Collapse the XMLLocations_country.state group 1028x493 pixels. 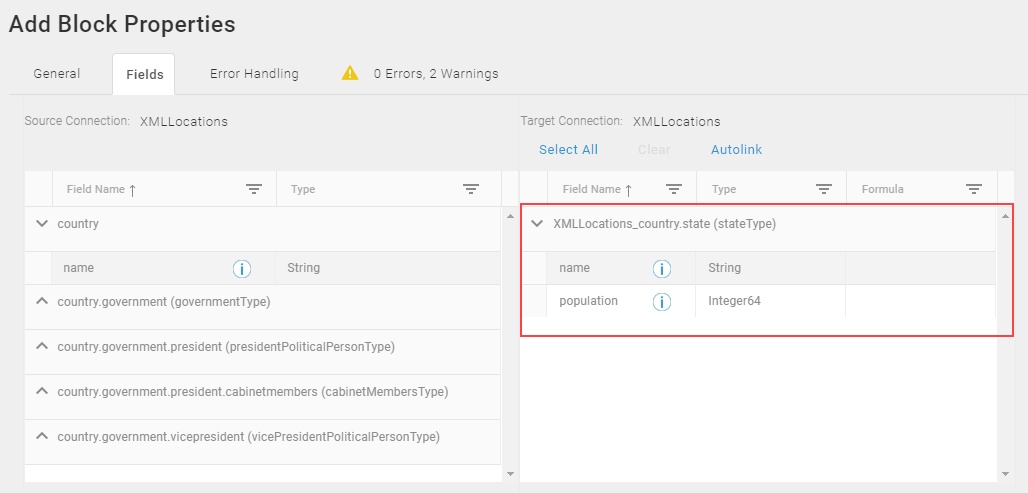pyautogui.click(x=537, y=224)
